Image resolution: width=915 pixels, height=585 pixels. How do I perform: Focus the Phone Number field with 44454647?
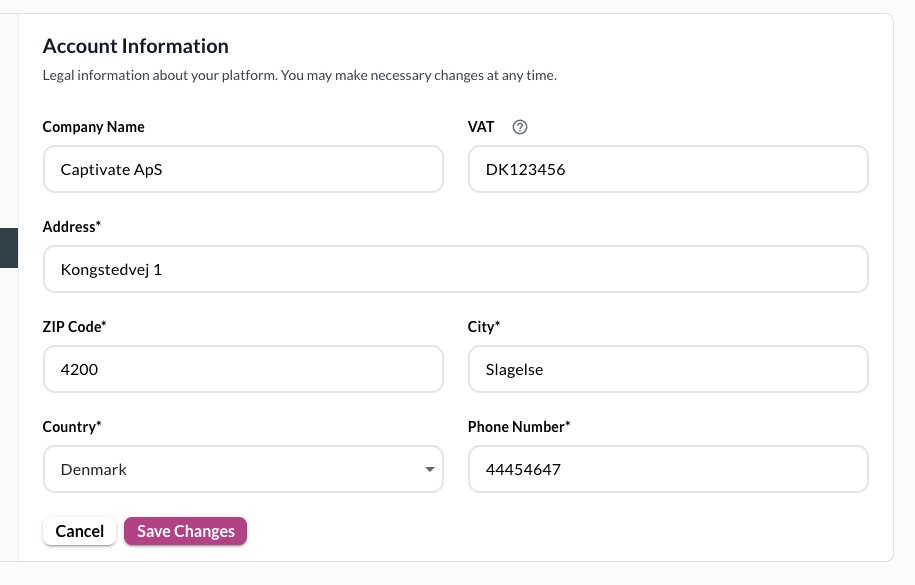coord(667,469)
